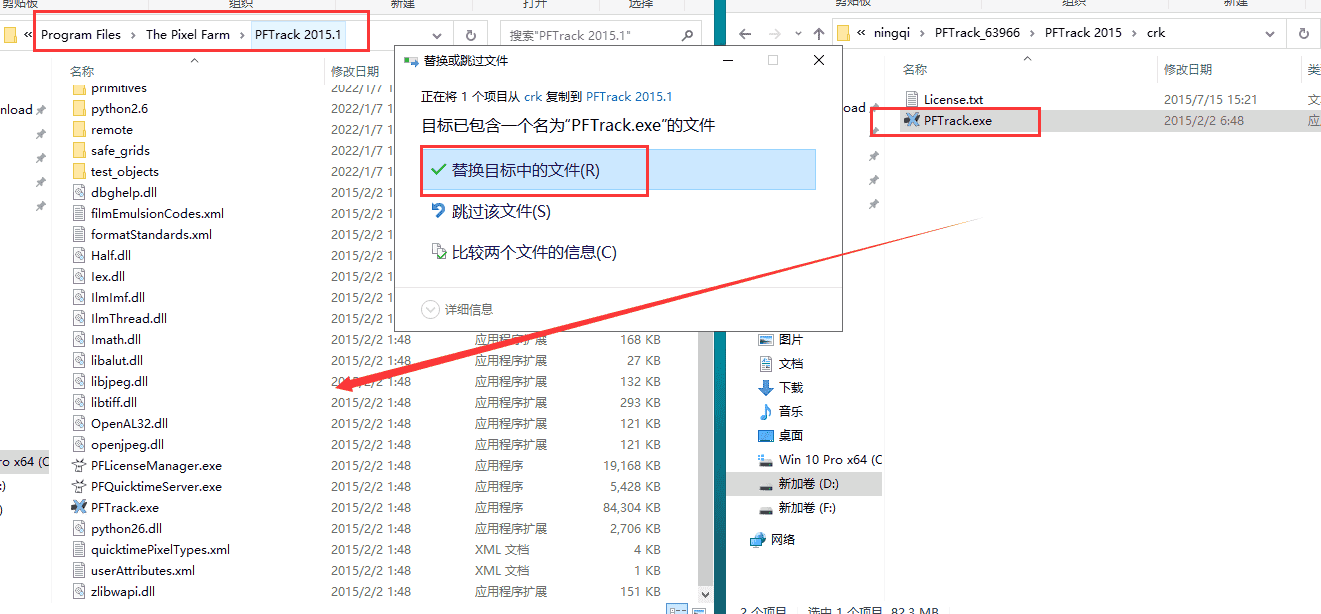Select PFQuicktimeServer.exe in left window

[x=156, y=486]
